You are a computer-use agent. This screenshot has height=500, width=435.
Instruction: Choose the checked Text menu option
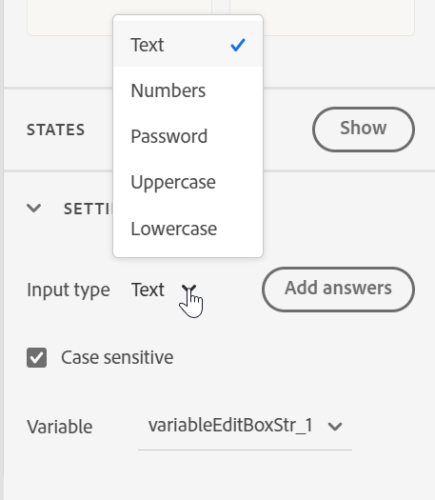pos(188,45)
